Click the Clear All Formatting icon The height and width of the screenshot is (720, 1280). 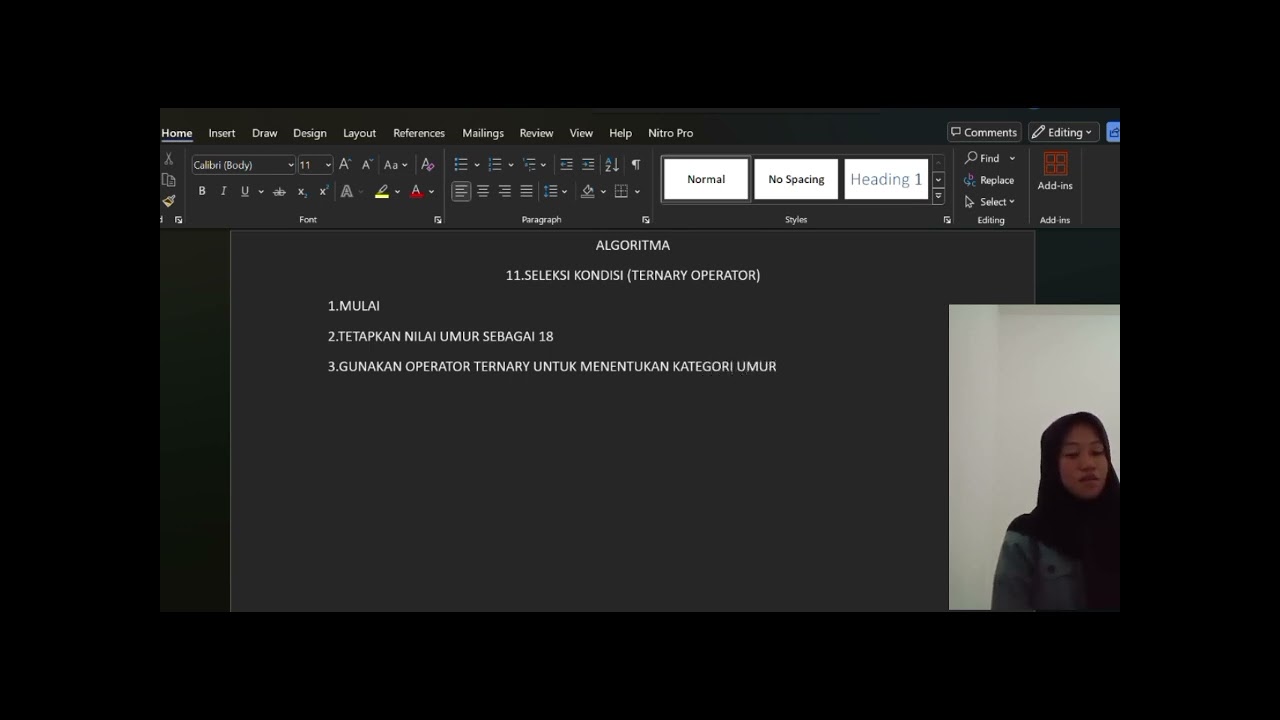(428, 165)
